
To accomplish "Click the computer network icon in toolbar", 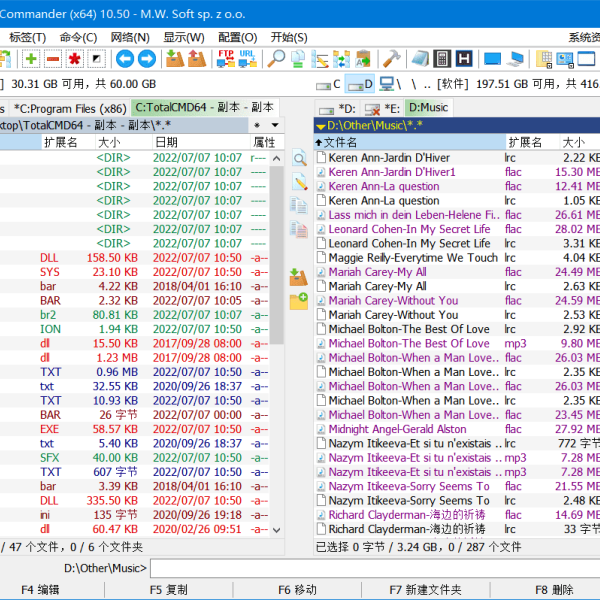I will click(x=515, y=59).
